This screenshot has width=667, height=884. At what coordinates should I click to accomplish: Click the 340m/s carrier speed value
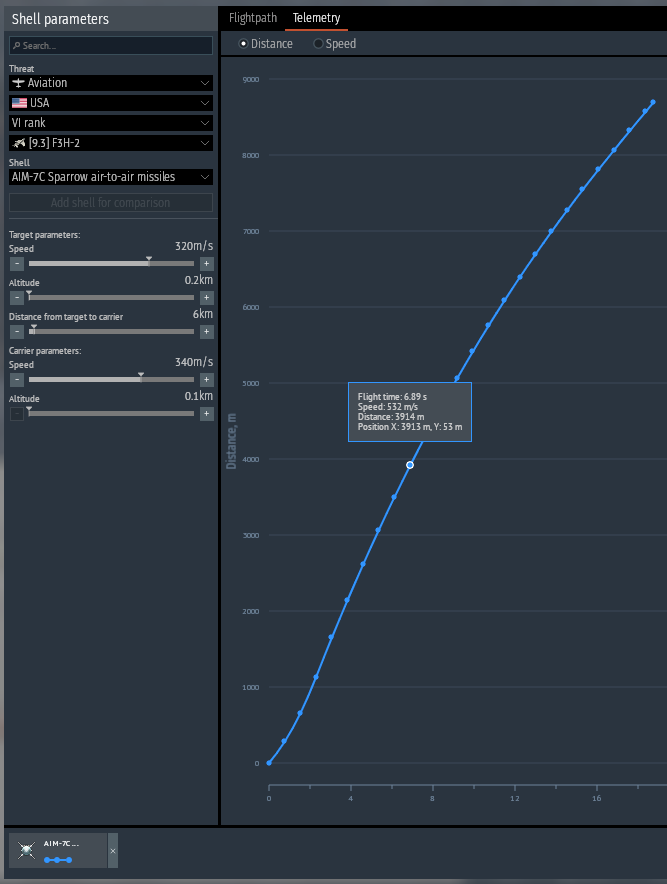(194, 362)
